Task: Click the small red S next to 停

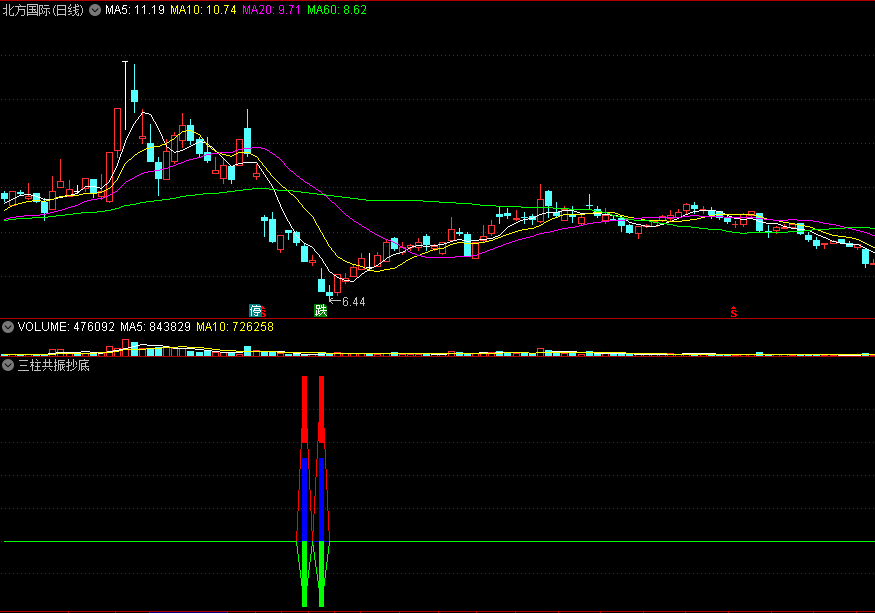Action: (x=264, y=313)
